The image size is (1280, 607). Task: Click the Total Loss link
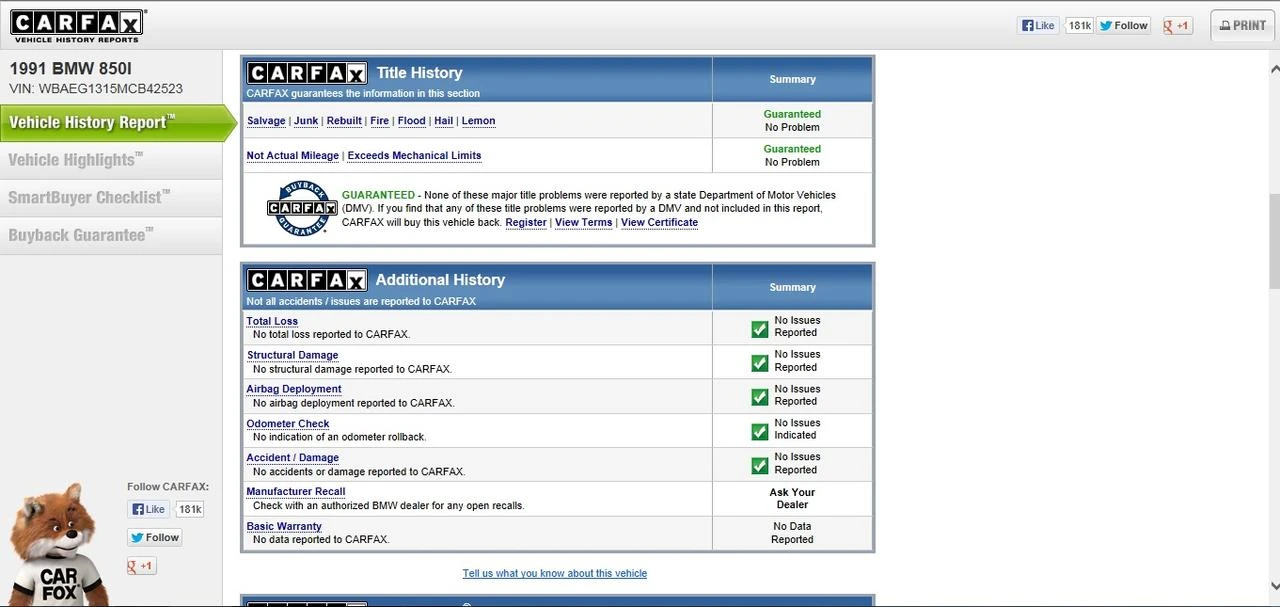coord(272,322)
